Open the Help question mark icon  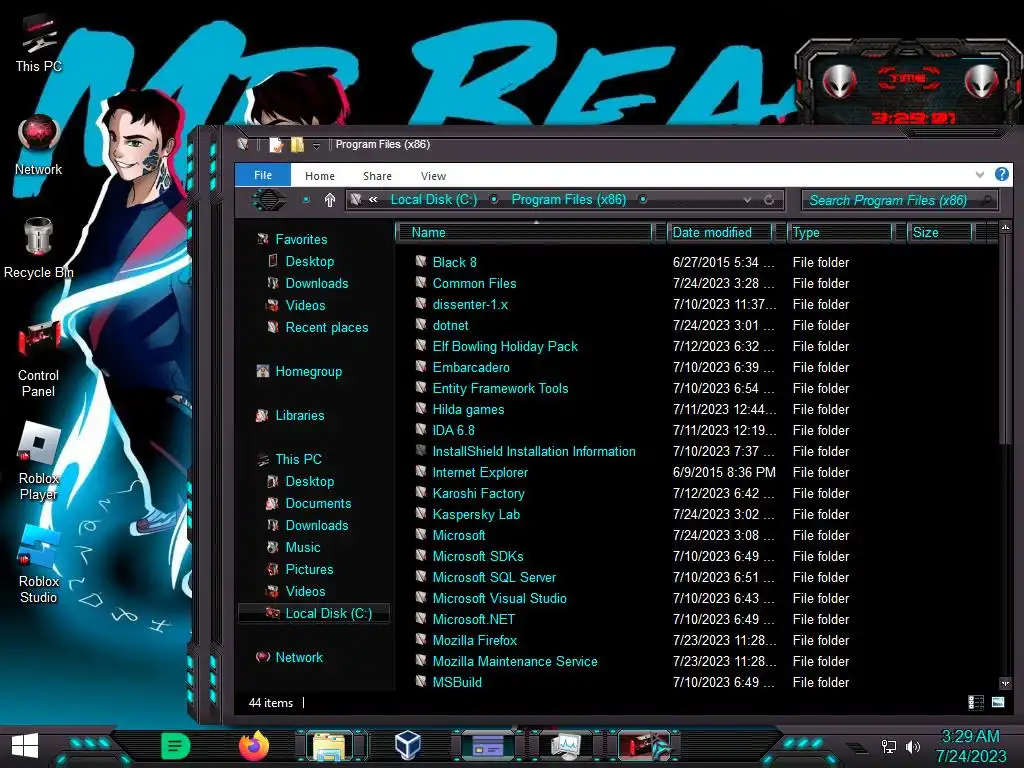click(1001, 174)
